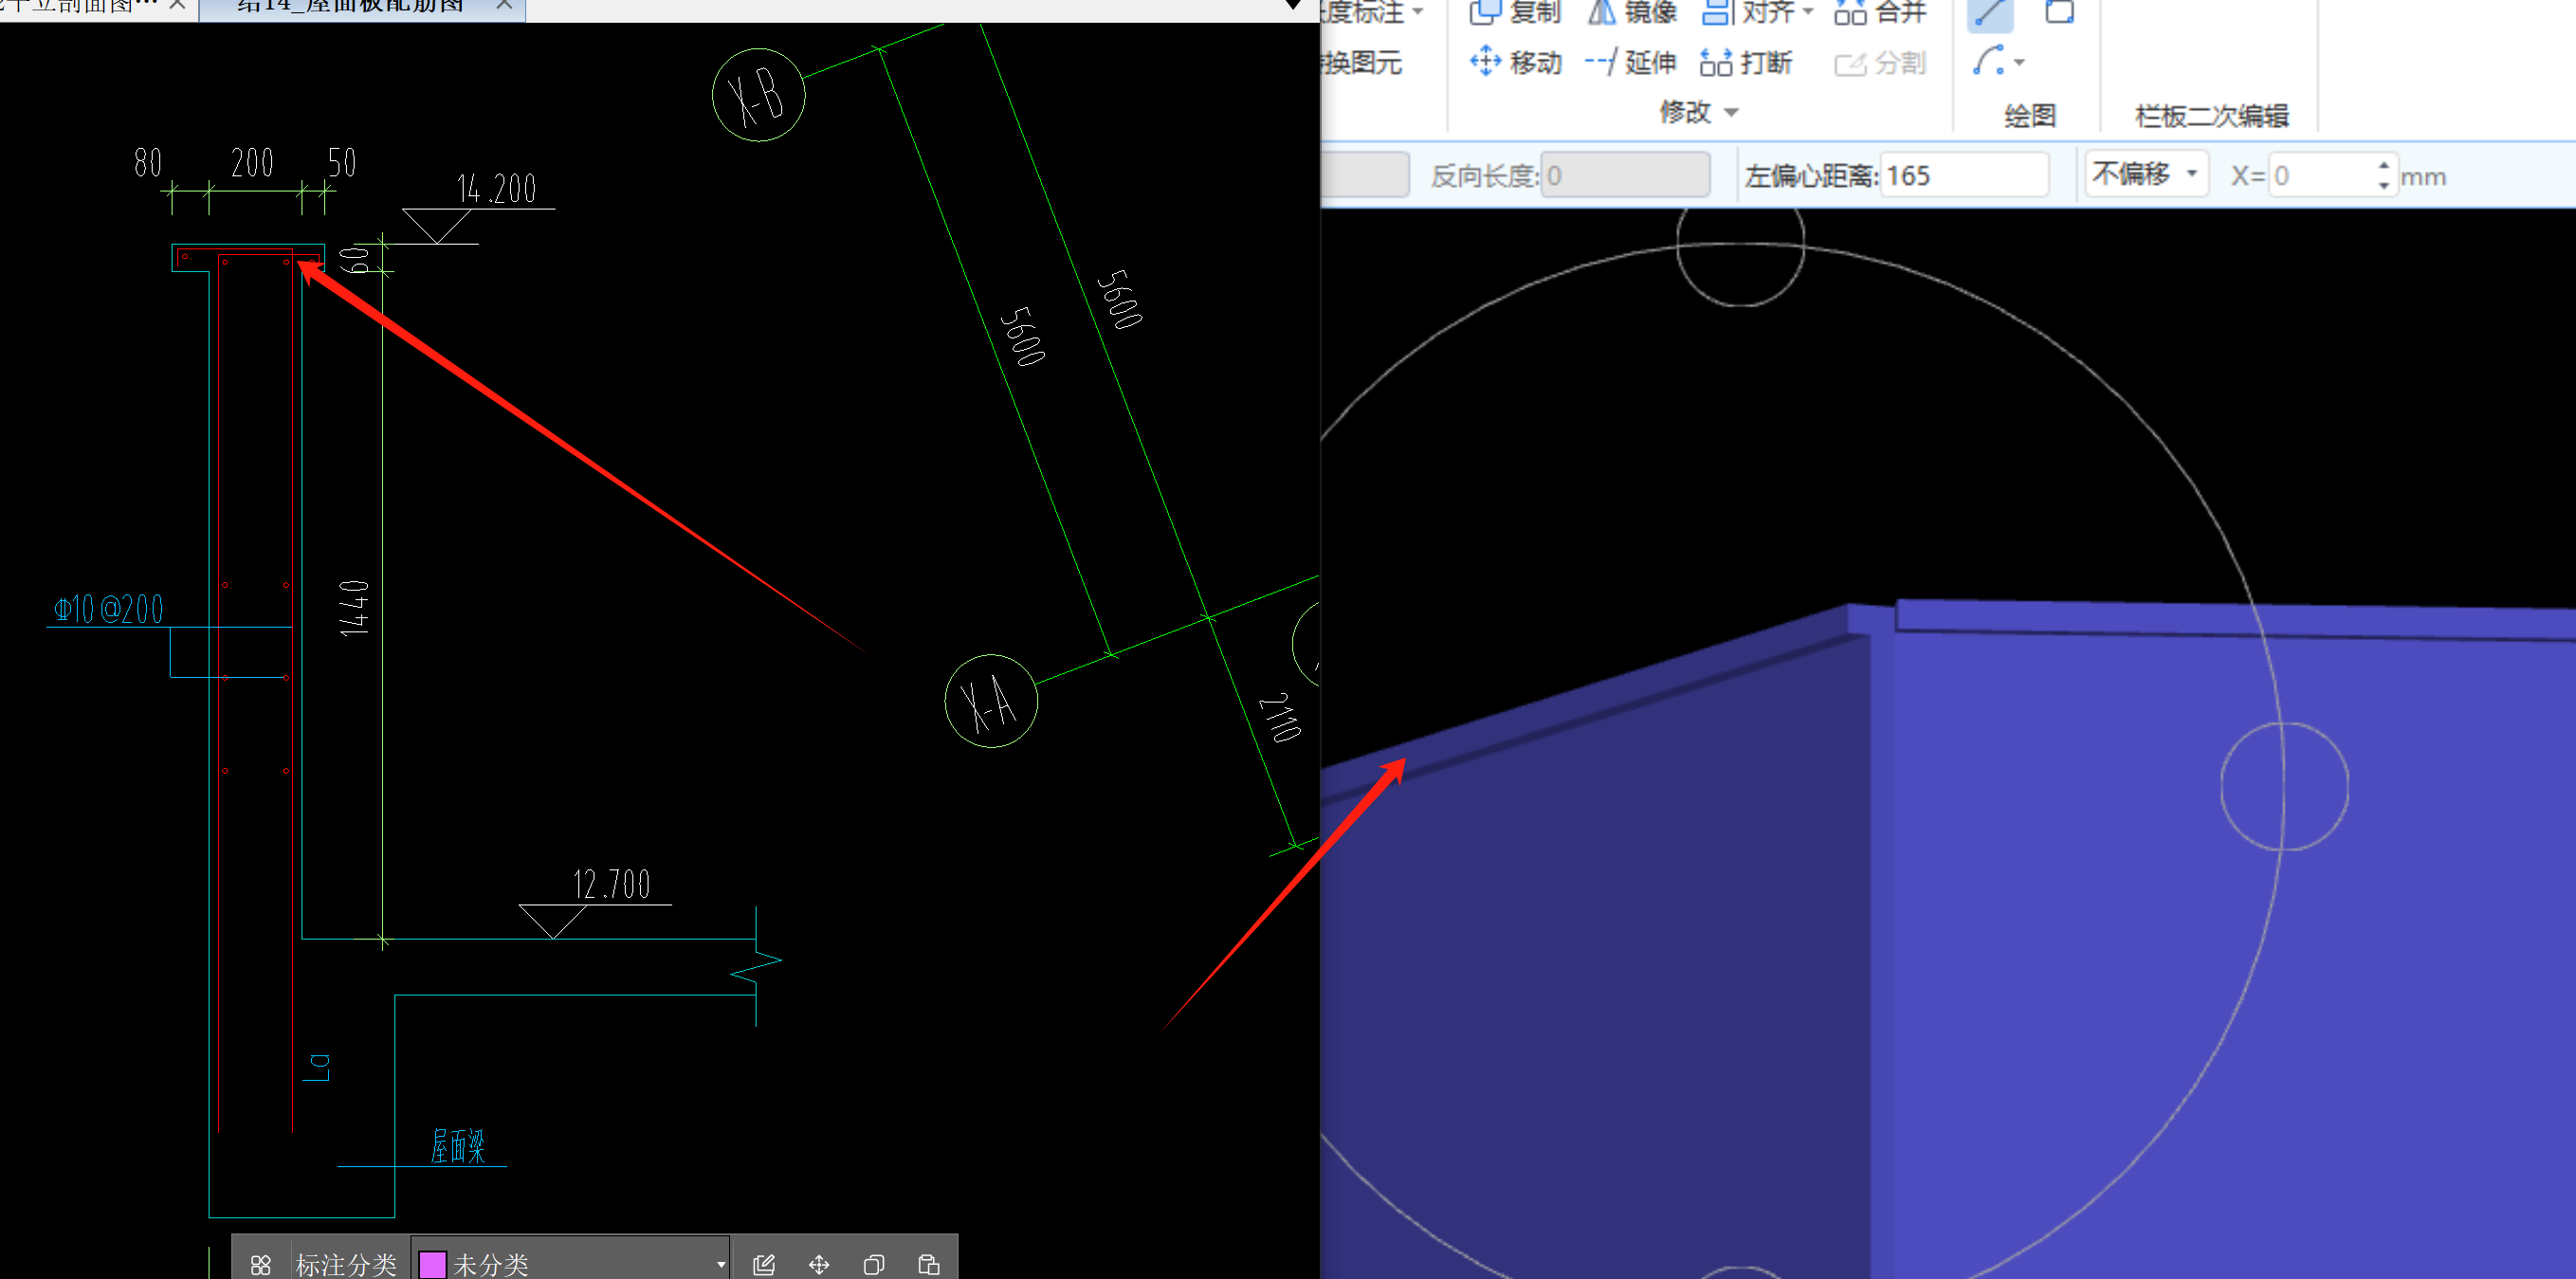Click the edit annotation icon in bottom bar
The height and width of the screenshot is (1279, 2576).
tap(763, 1264)
